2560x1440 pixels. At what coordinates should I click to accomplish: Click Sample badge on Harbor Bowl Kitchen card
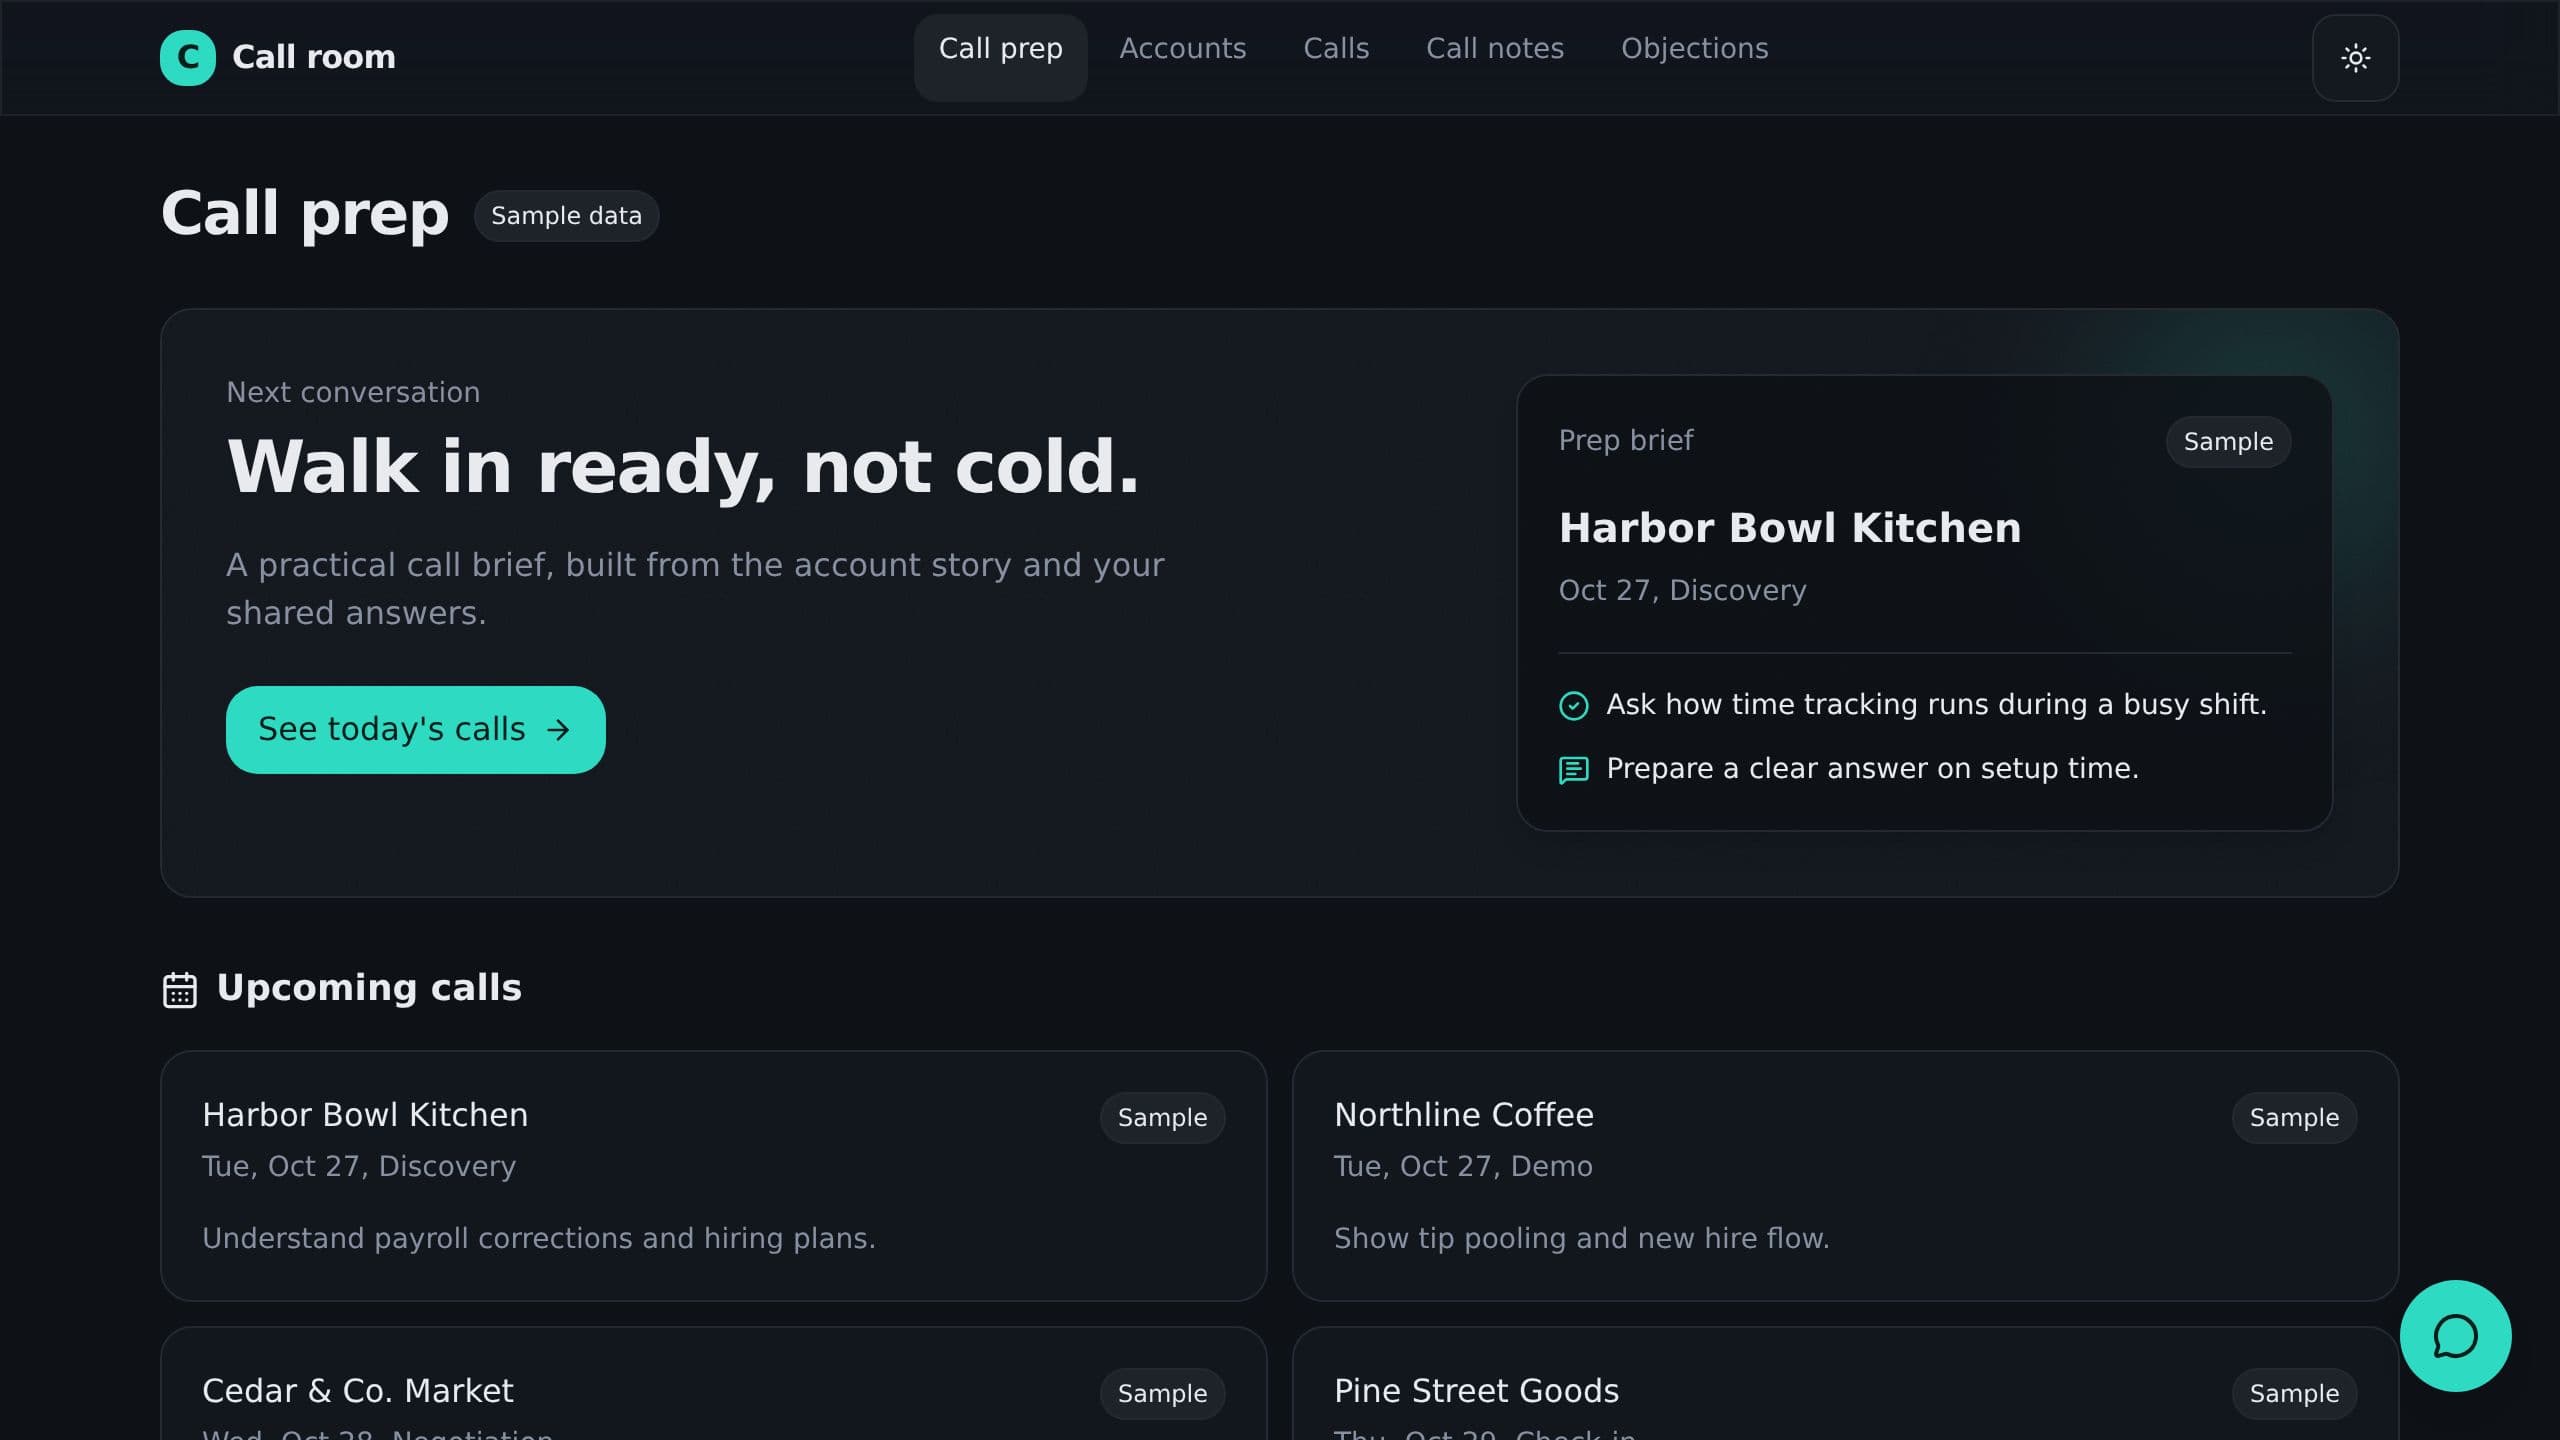tap(1162, 1118)
